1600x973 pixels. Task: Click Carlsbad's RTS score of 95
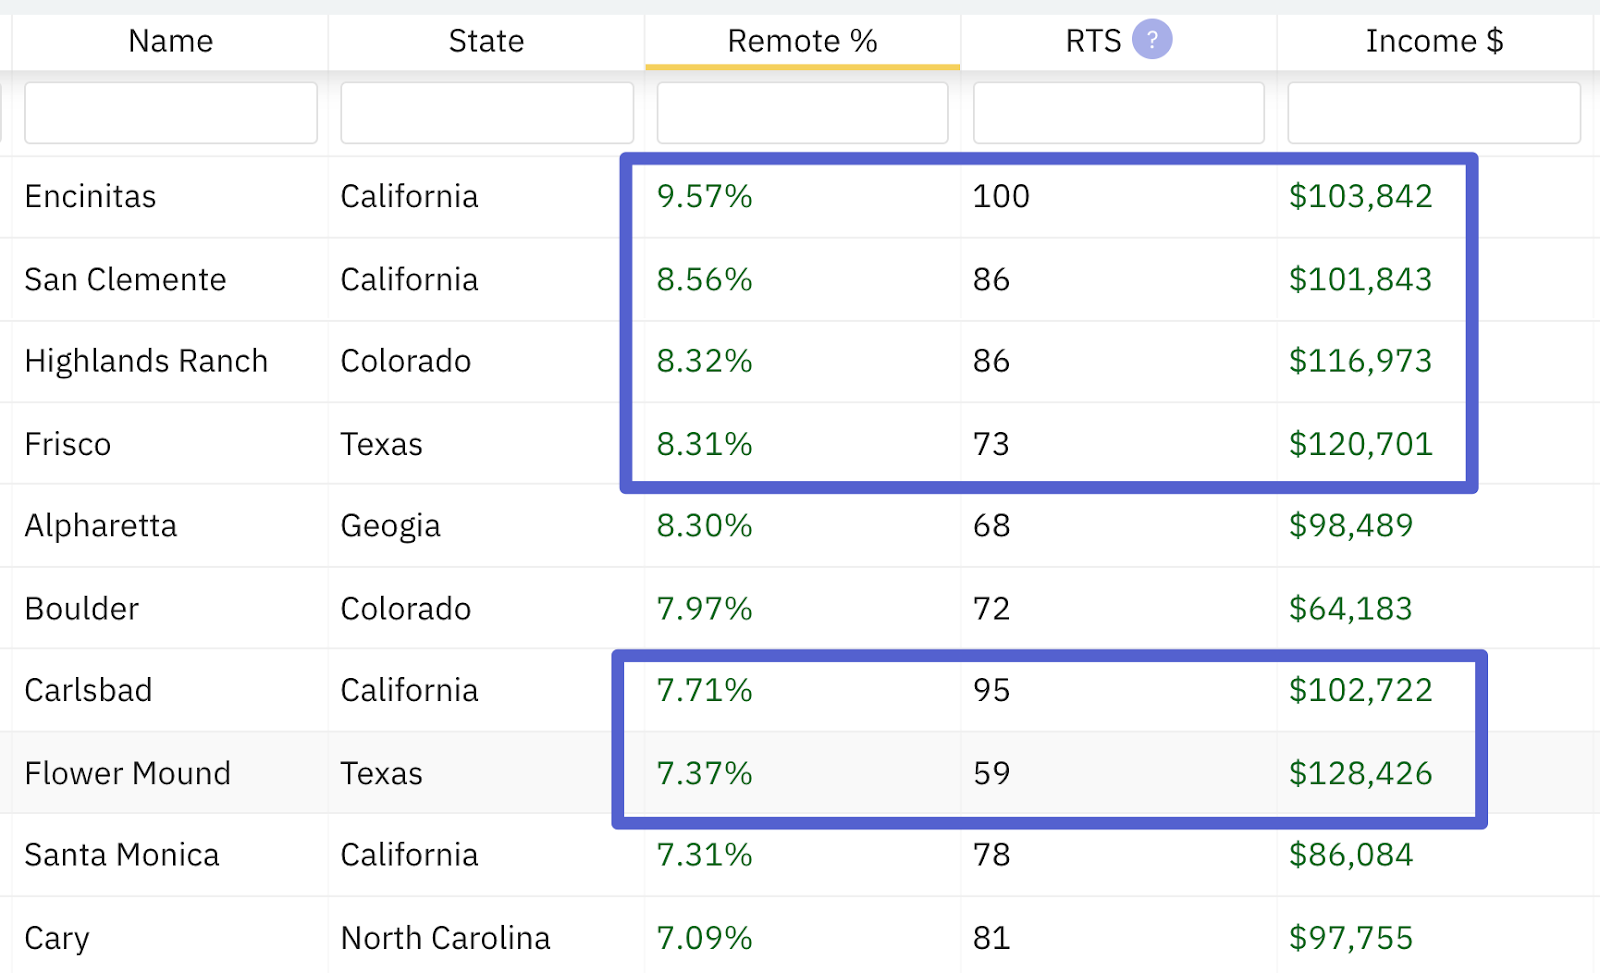click(991, 690)
